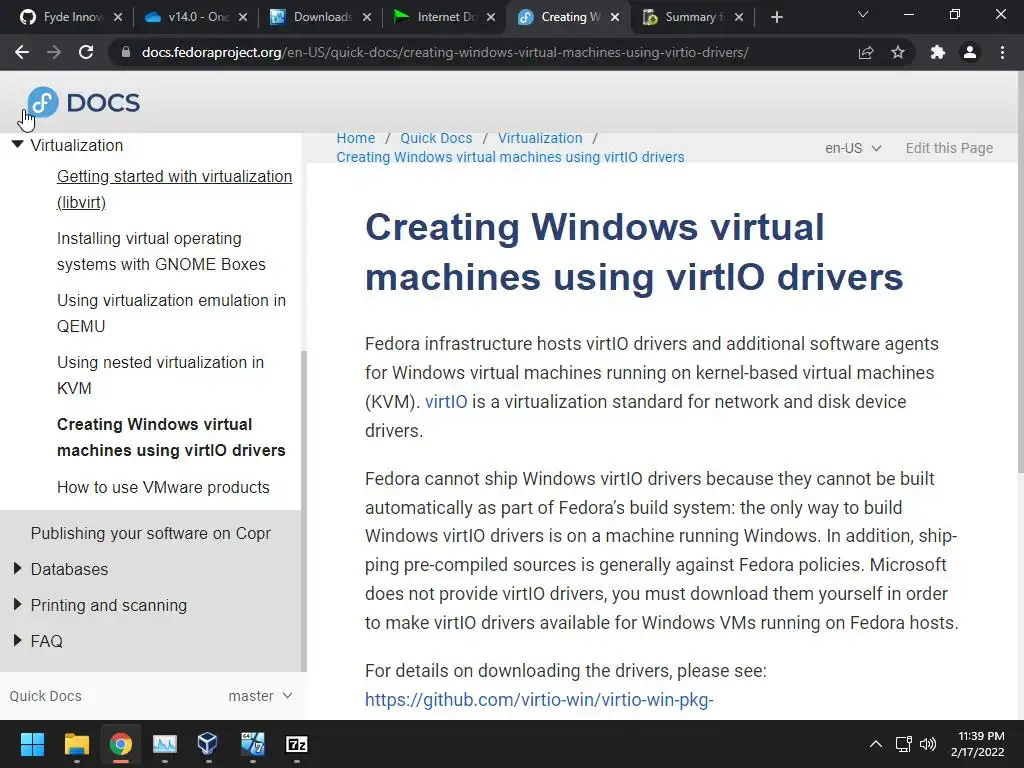This screenshot has width=1024, height=768.
Task: Select Creating Windows virtual machines nav item
Action: pyautogui.click(x=171, y=438)
